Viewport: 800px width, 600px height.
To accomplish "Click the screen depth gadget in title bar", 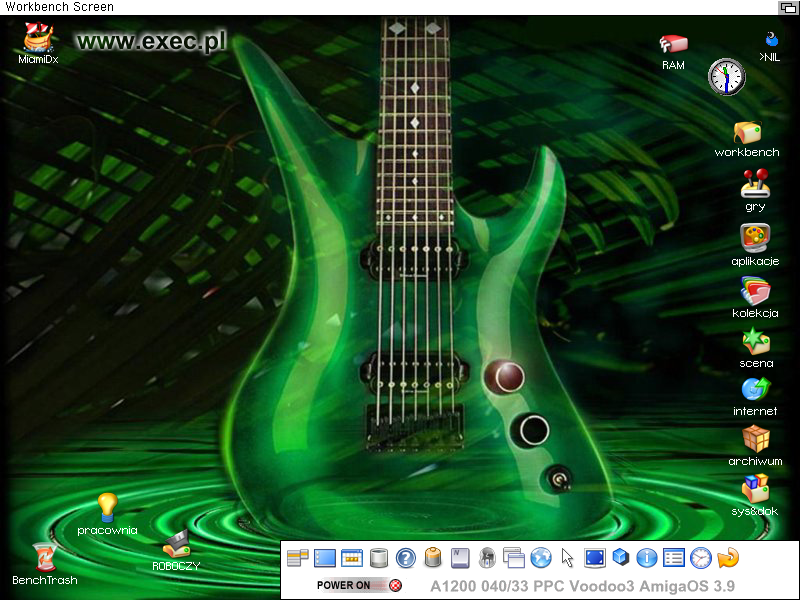I will click(x=788, y=7).
